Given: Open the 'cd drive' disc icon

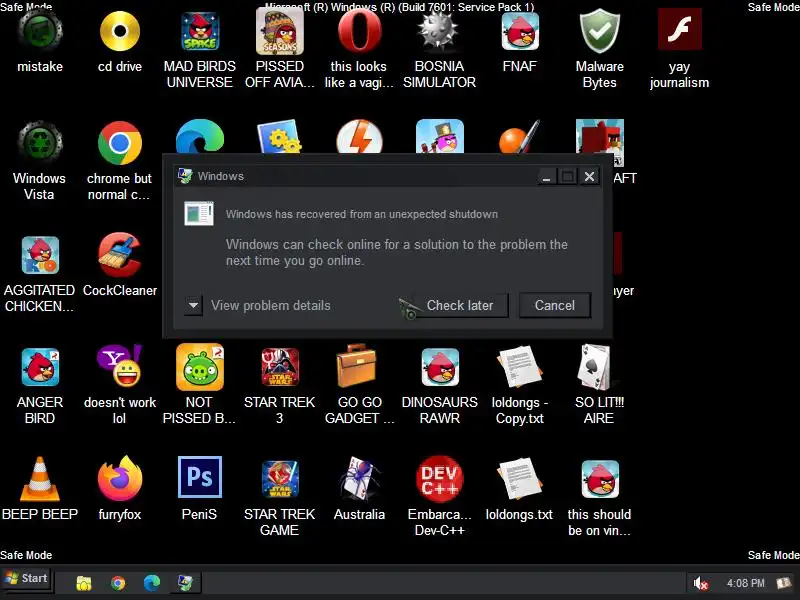Looking at the screenshot, I should [x=120, y=32].
